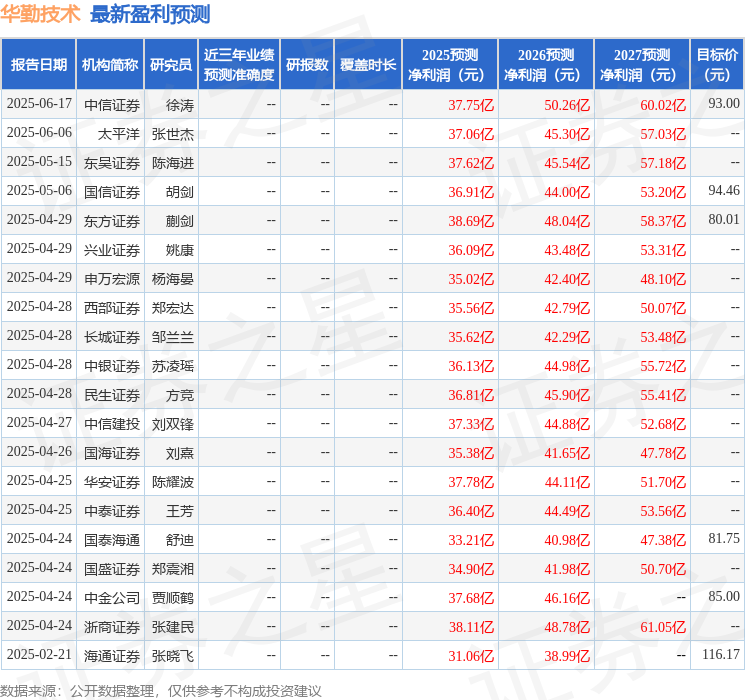
Task: Click the 55.41亿 forecast value
Action: click(663, 395)
